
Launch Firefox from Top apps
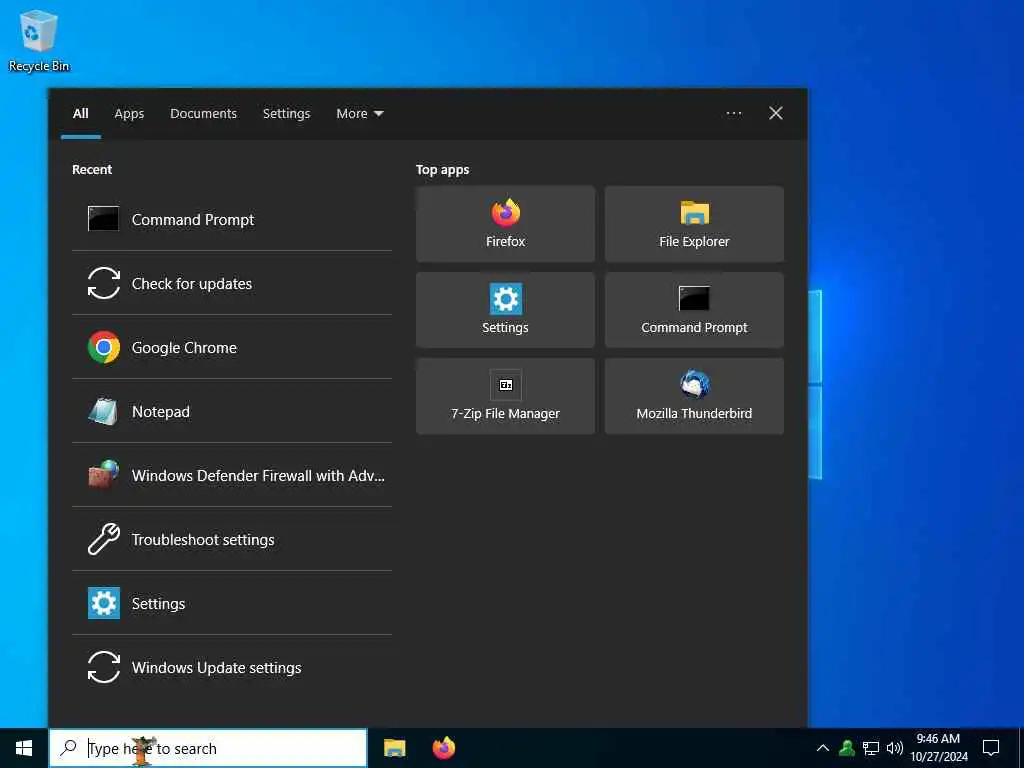(505, 224)
